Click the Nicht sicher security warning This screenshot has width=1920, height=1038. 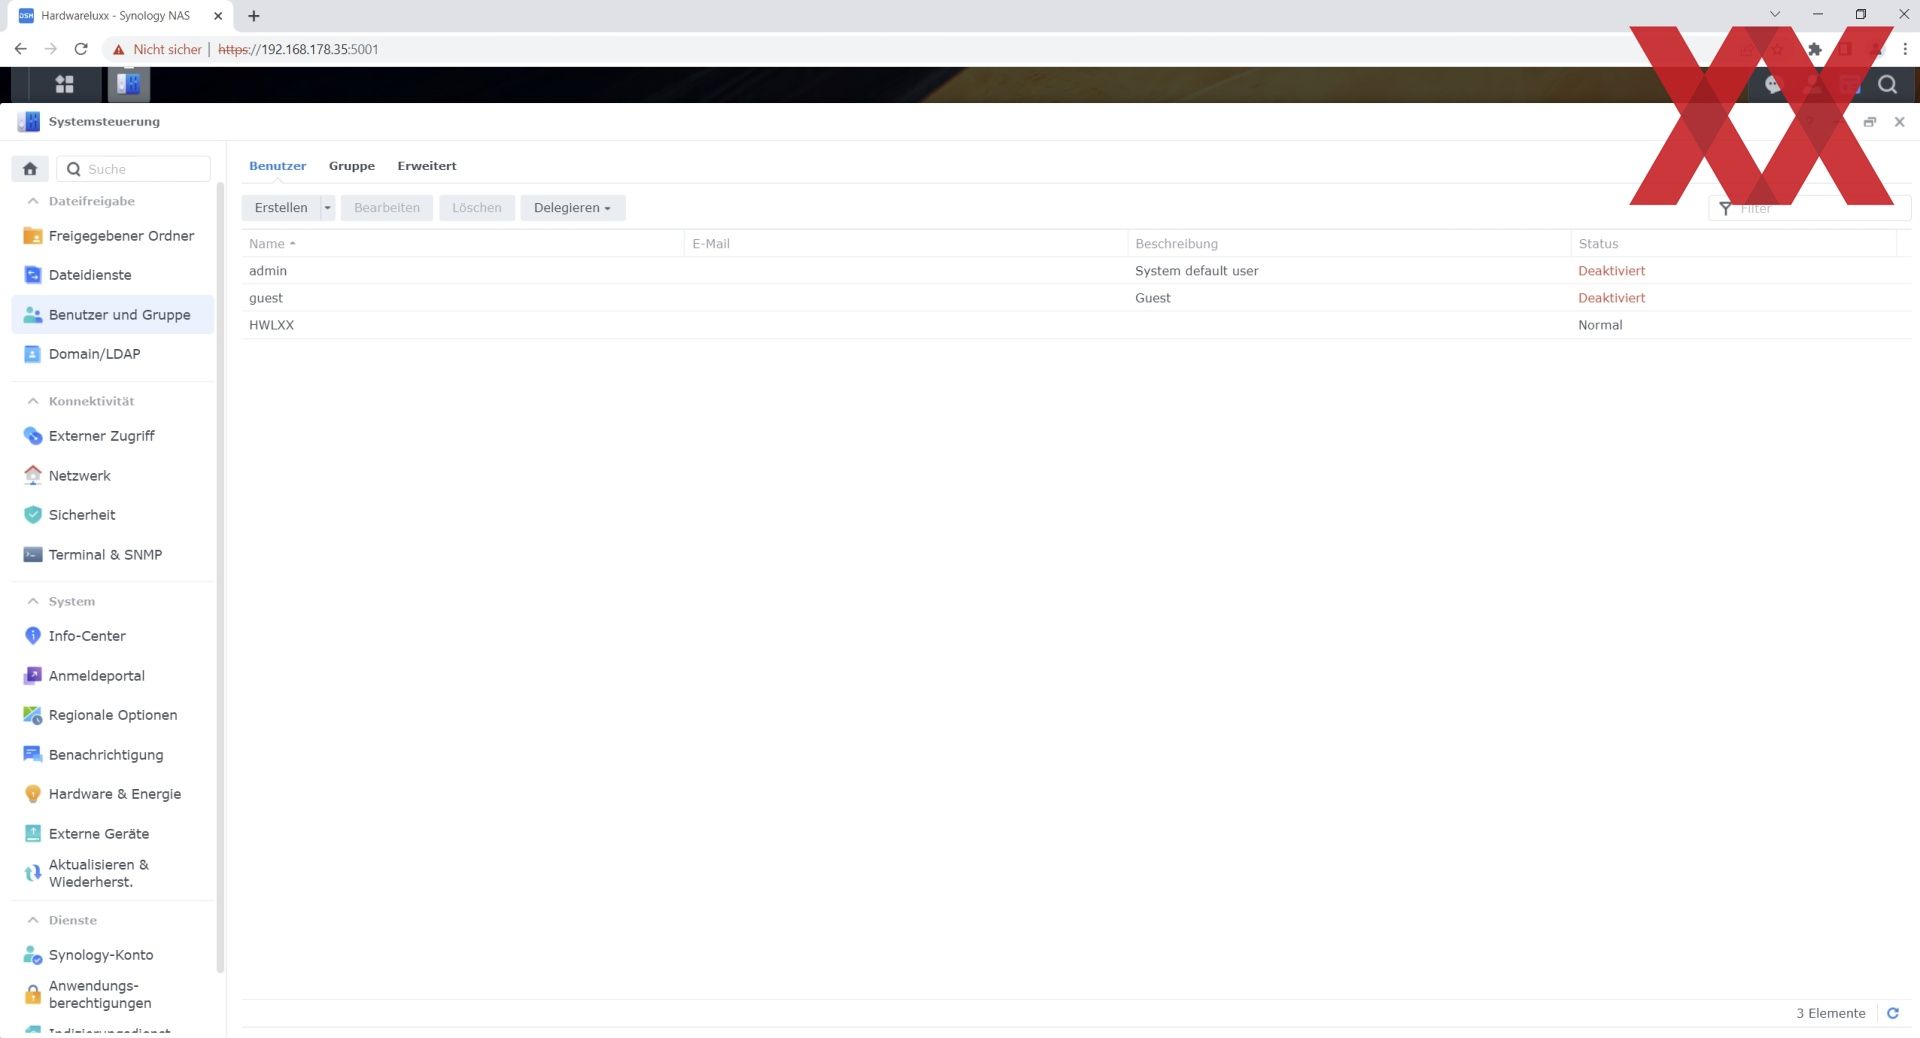coord(158,49)
